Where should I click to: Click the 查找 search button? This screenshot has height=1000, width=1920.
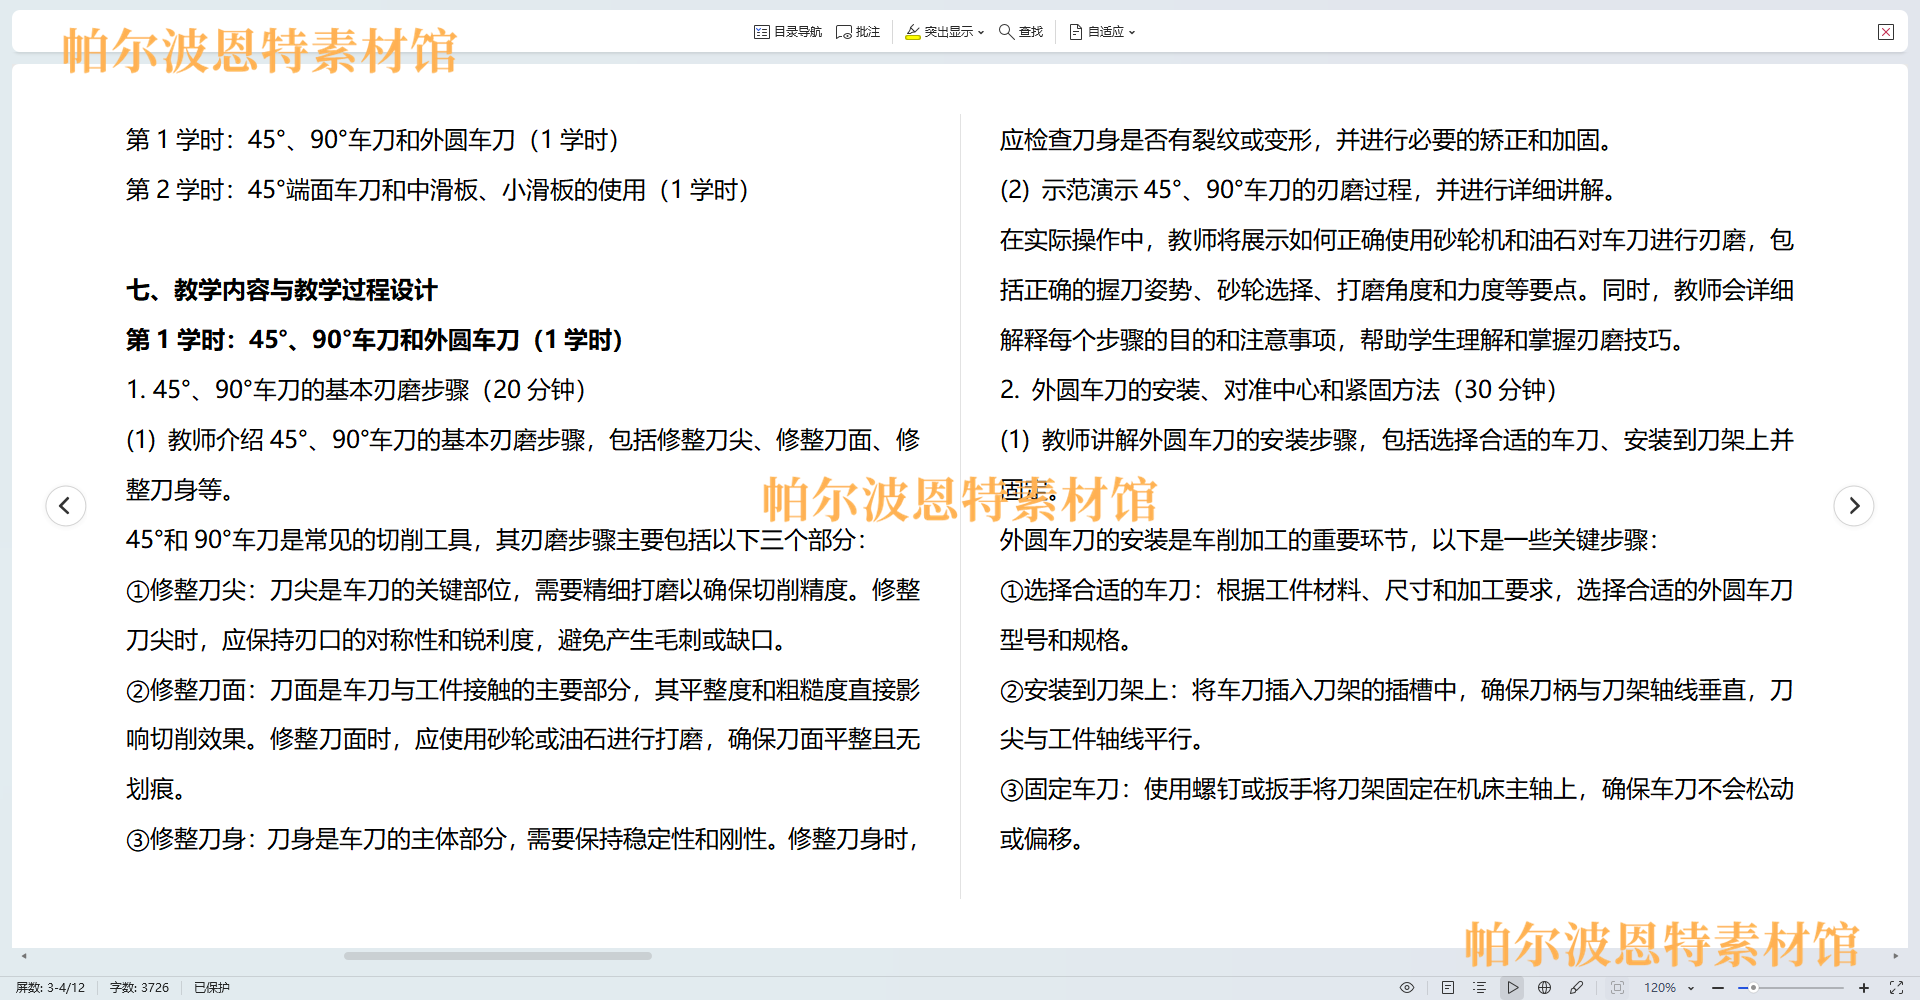tap(1021, 32)
